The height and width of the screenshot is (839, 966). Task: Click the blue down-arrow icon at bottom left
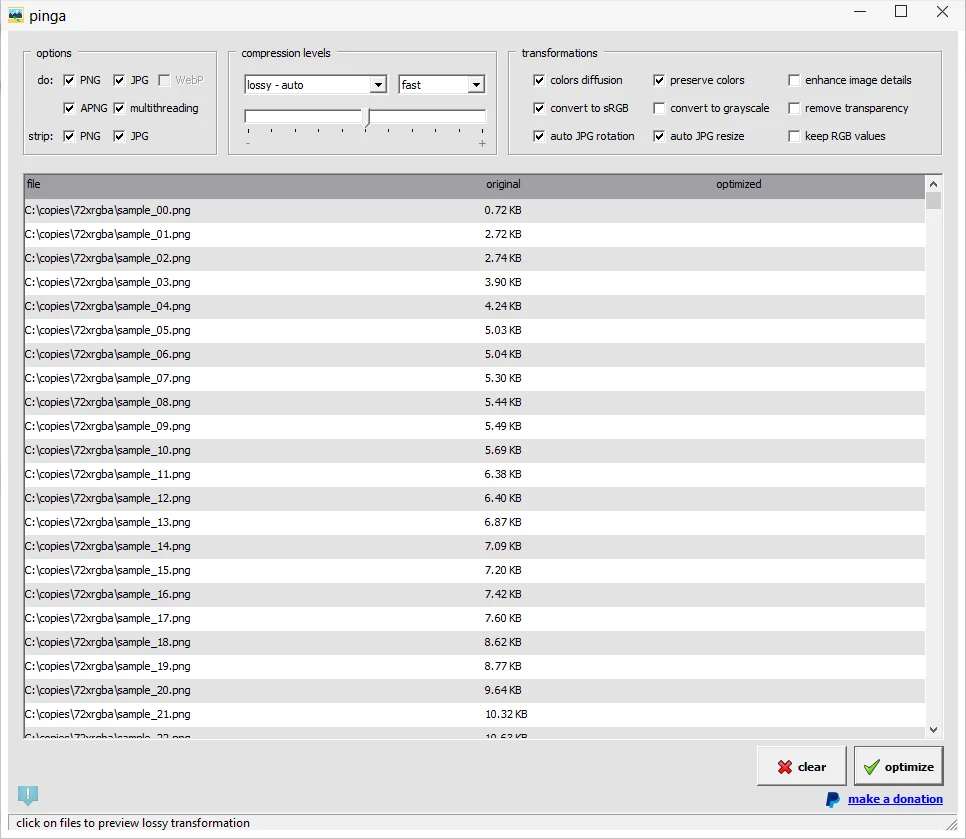pos(28,795)
